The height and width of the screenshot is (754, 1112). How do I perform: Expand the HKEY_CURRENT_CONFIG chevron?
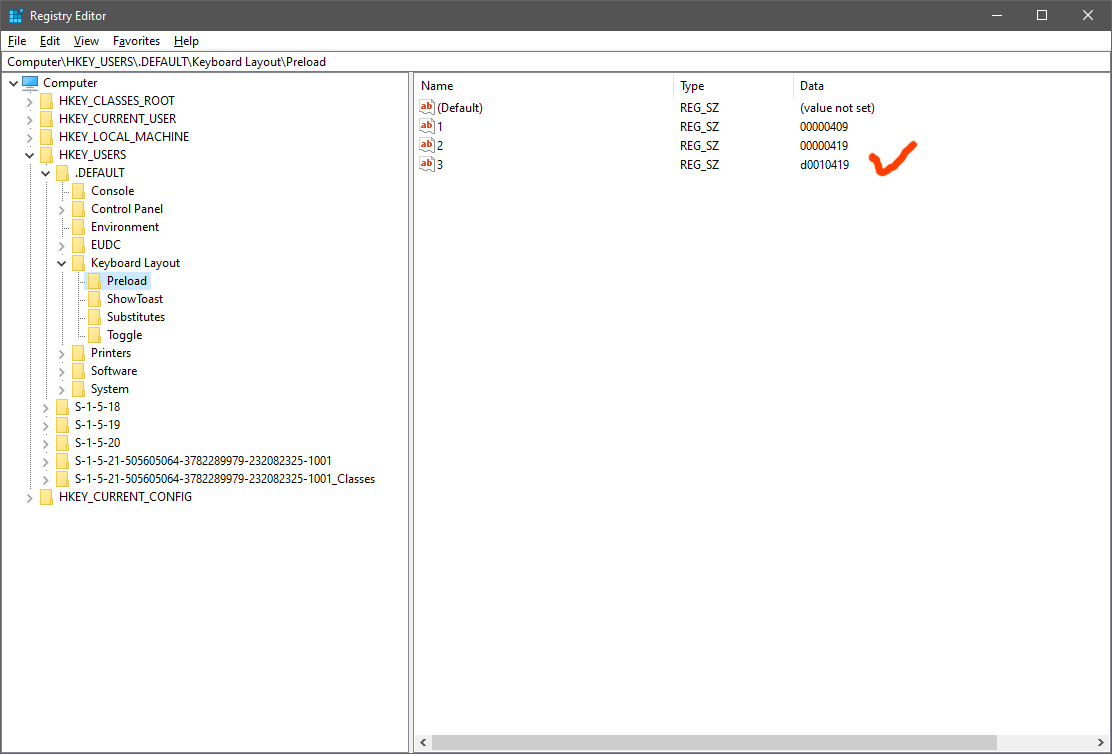coord(30,498)
